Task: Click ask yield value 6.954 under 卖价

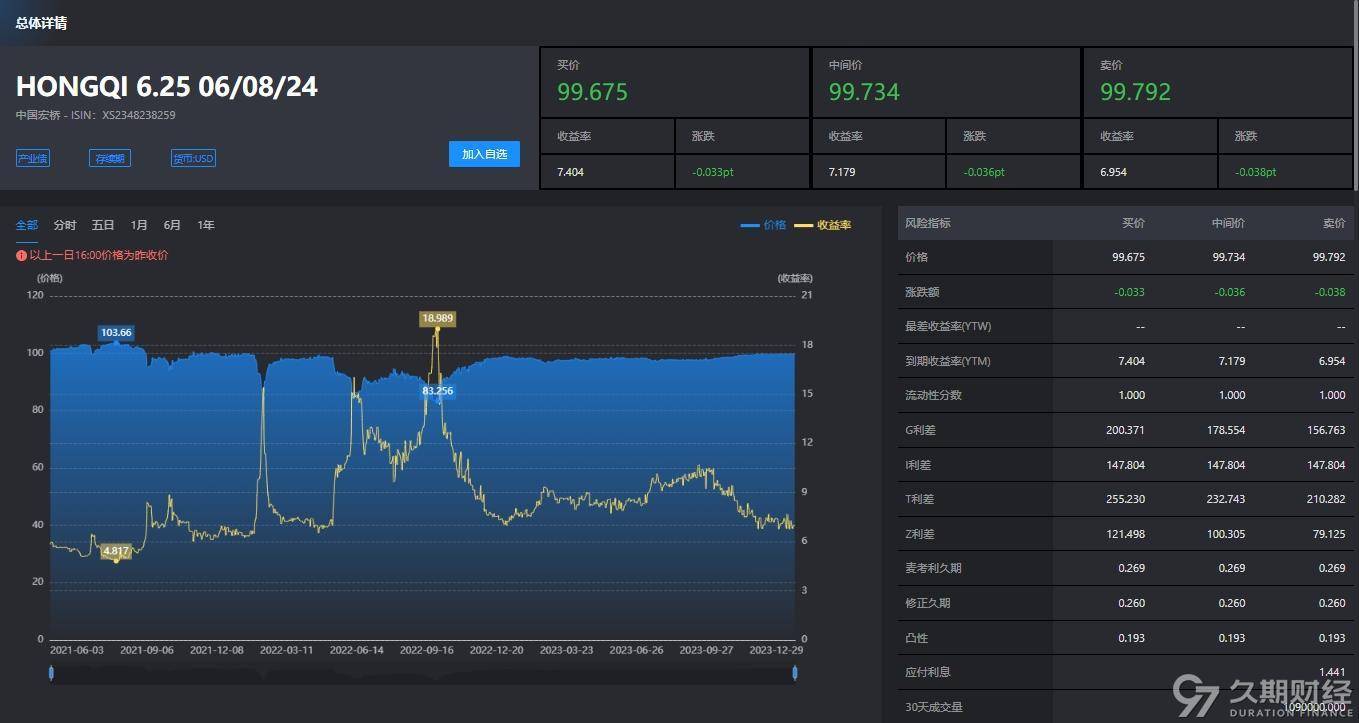Action: point(1114,172)
